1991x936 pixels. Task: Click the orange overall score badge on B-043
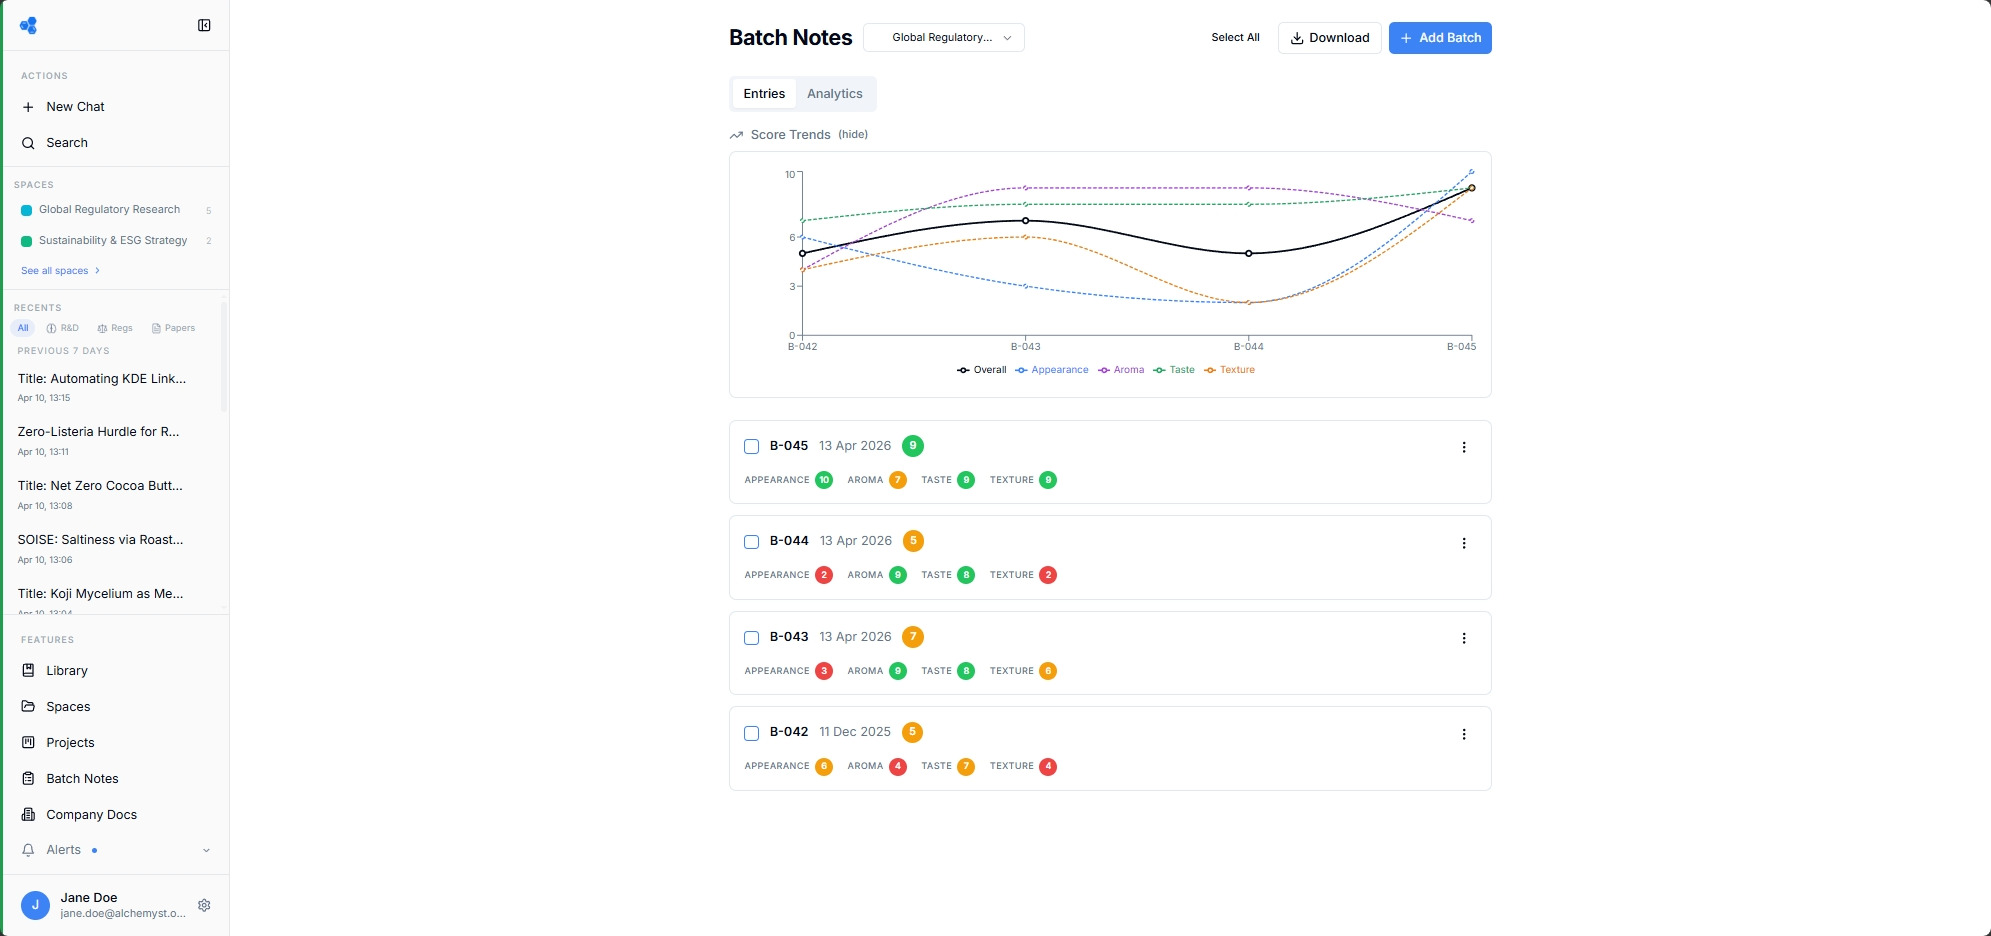click(912, 637)
